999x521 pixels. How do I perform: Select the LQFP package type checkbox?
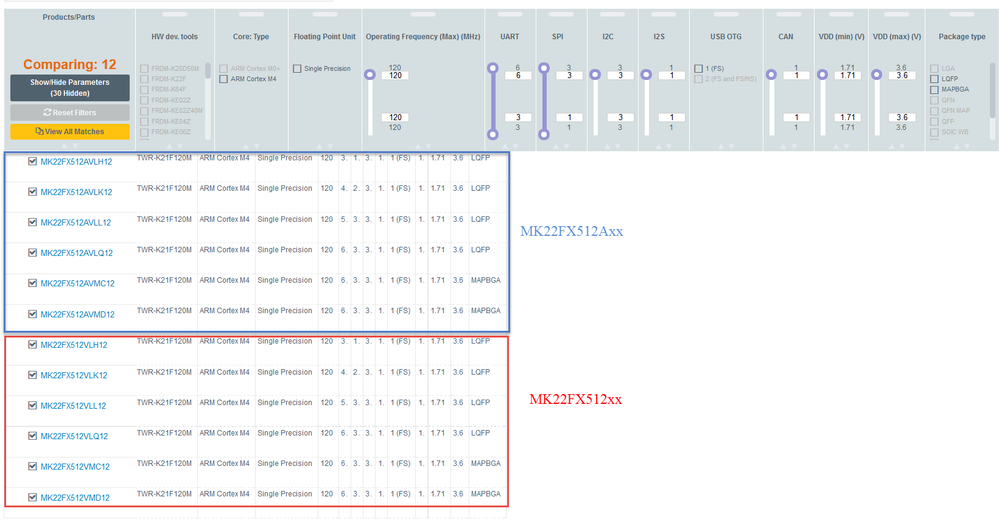[934, 79]
